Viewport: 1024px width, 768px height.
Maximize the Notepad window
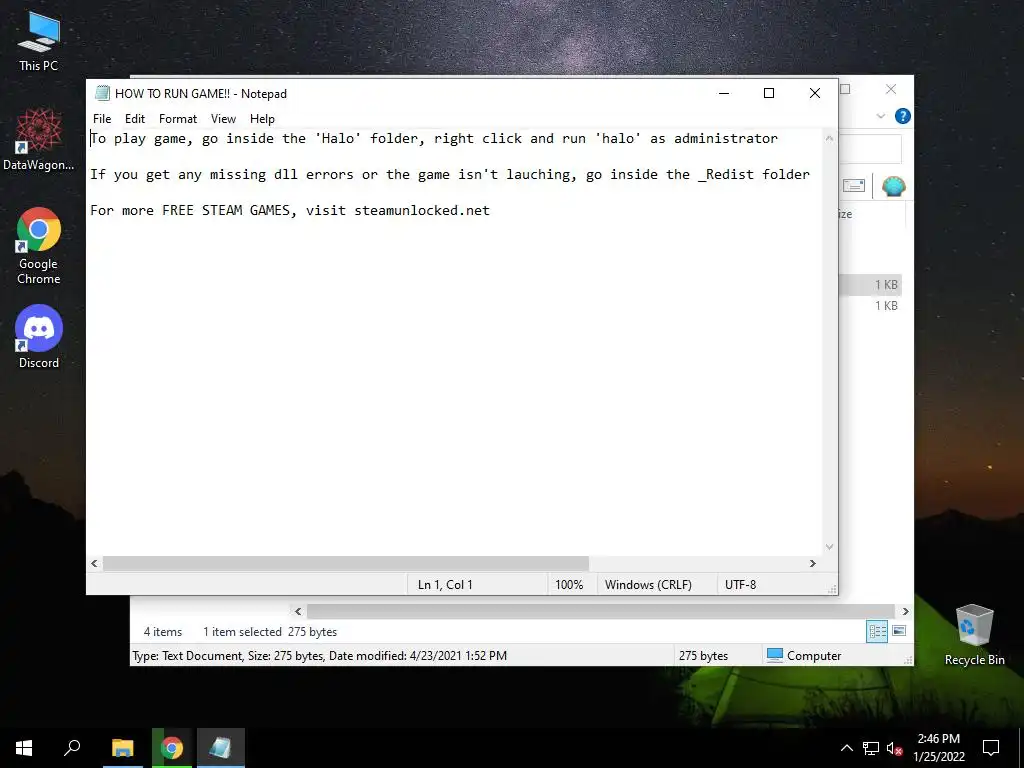pos(769,93)
